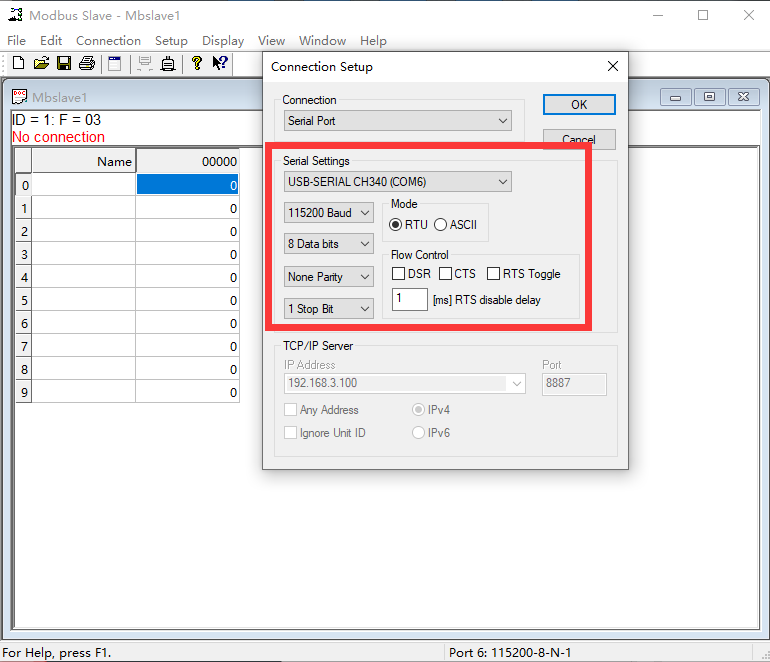Close the Connection Setup dialog with X
Screen dimensions: 770x662
click(x=613, y=67)
